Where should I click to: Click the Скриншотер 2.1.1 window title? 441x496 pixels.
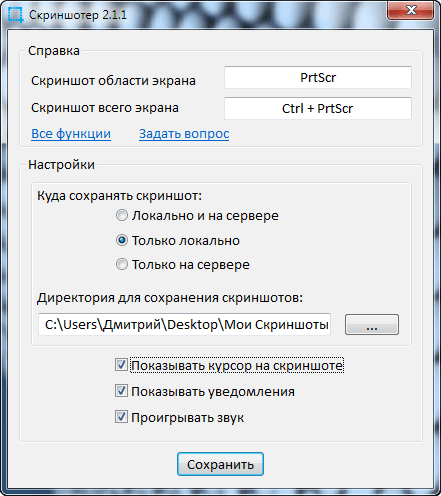pos(78,15)
